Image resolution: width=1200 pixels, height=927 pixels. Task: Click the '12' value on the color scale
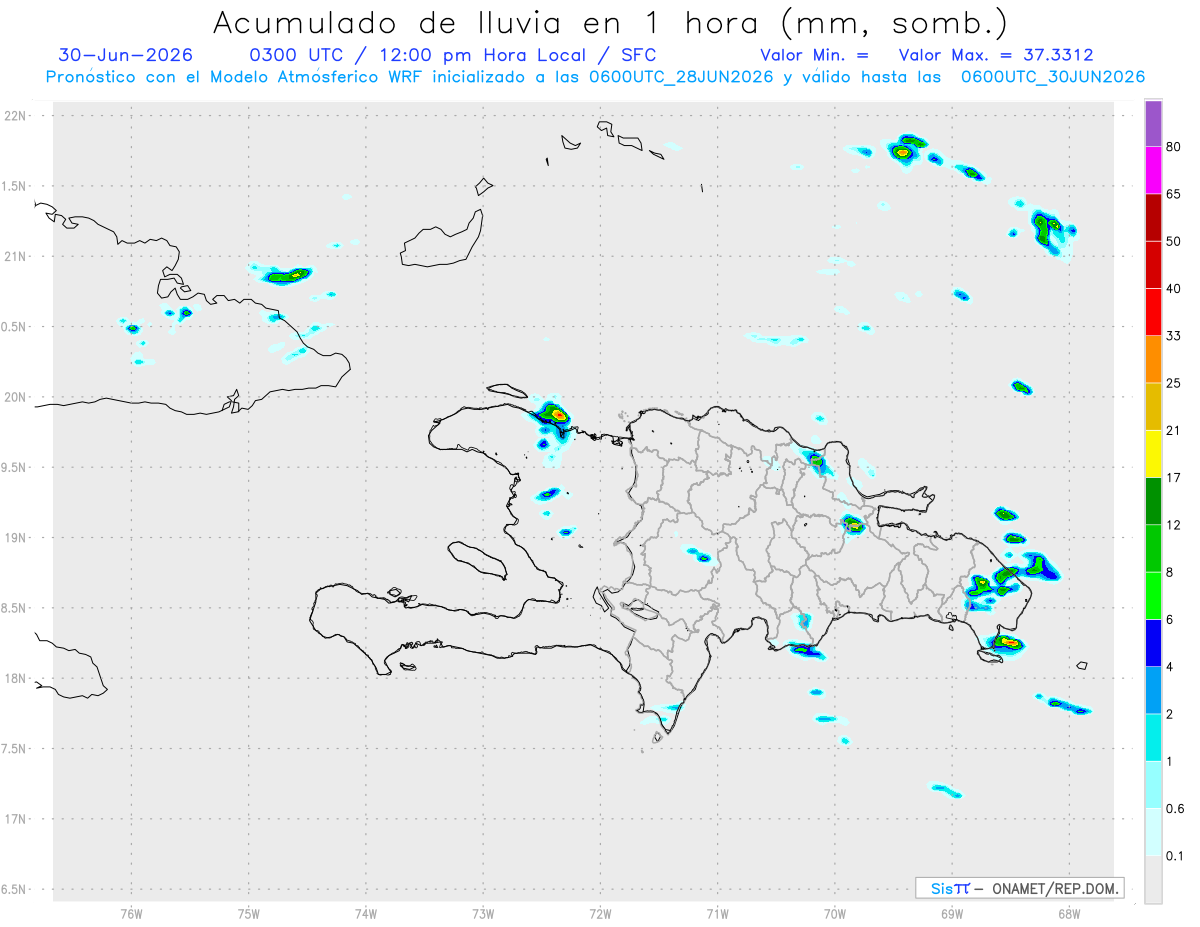tap(1174, 525)
